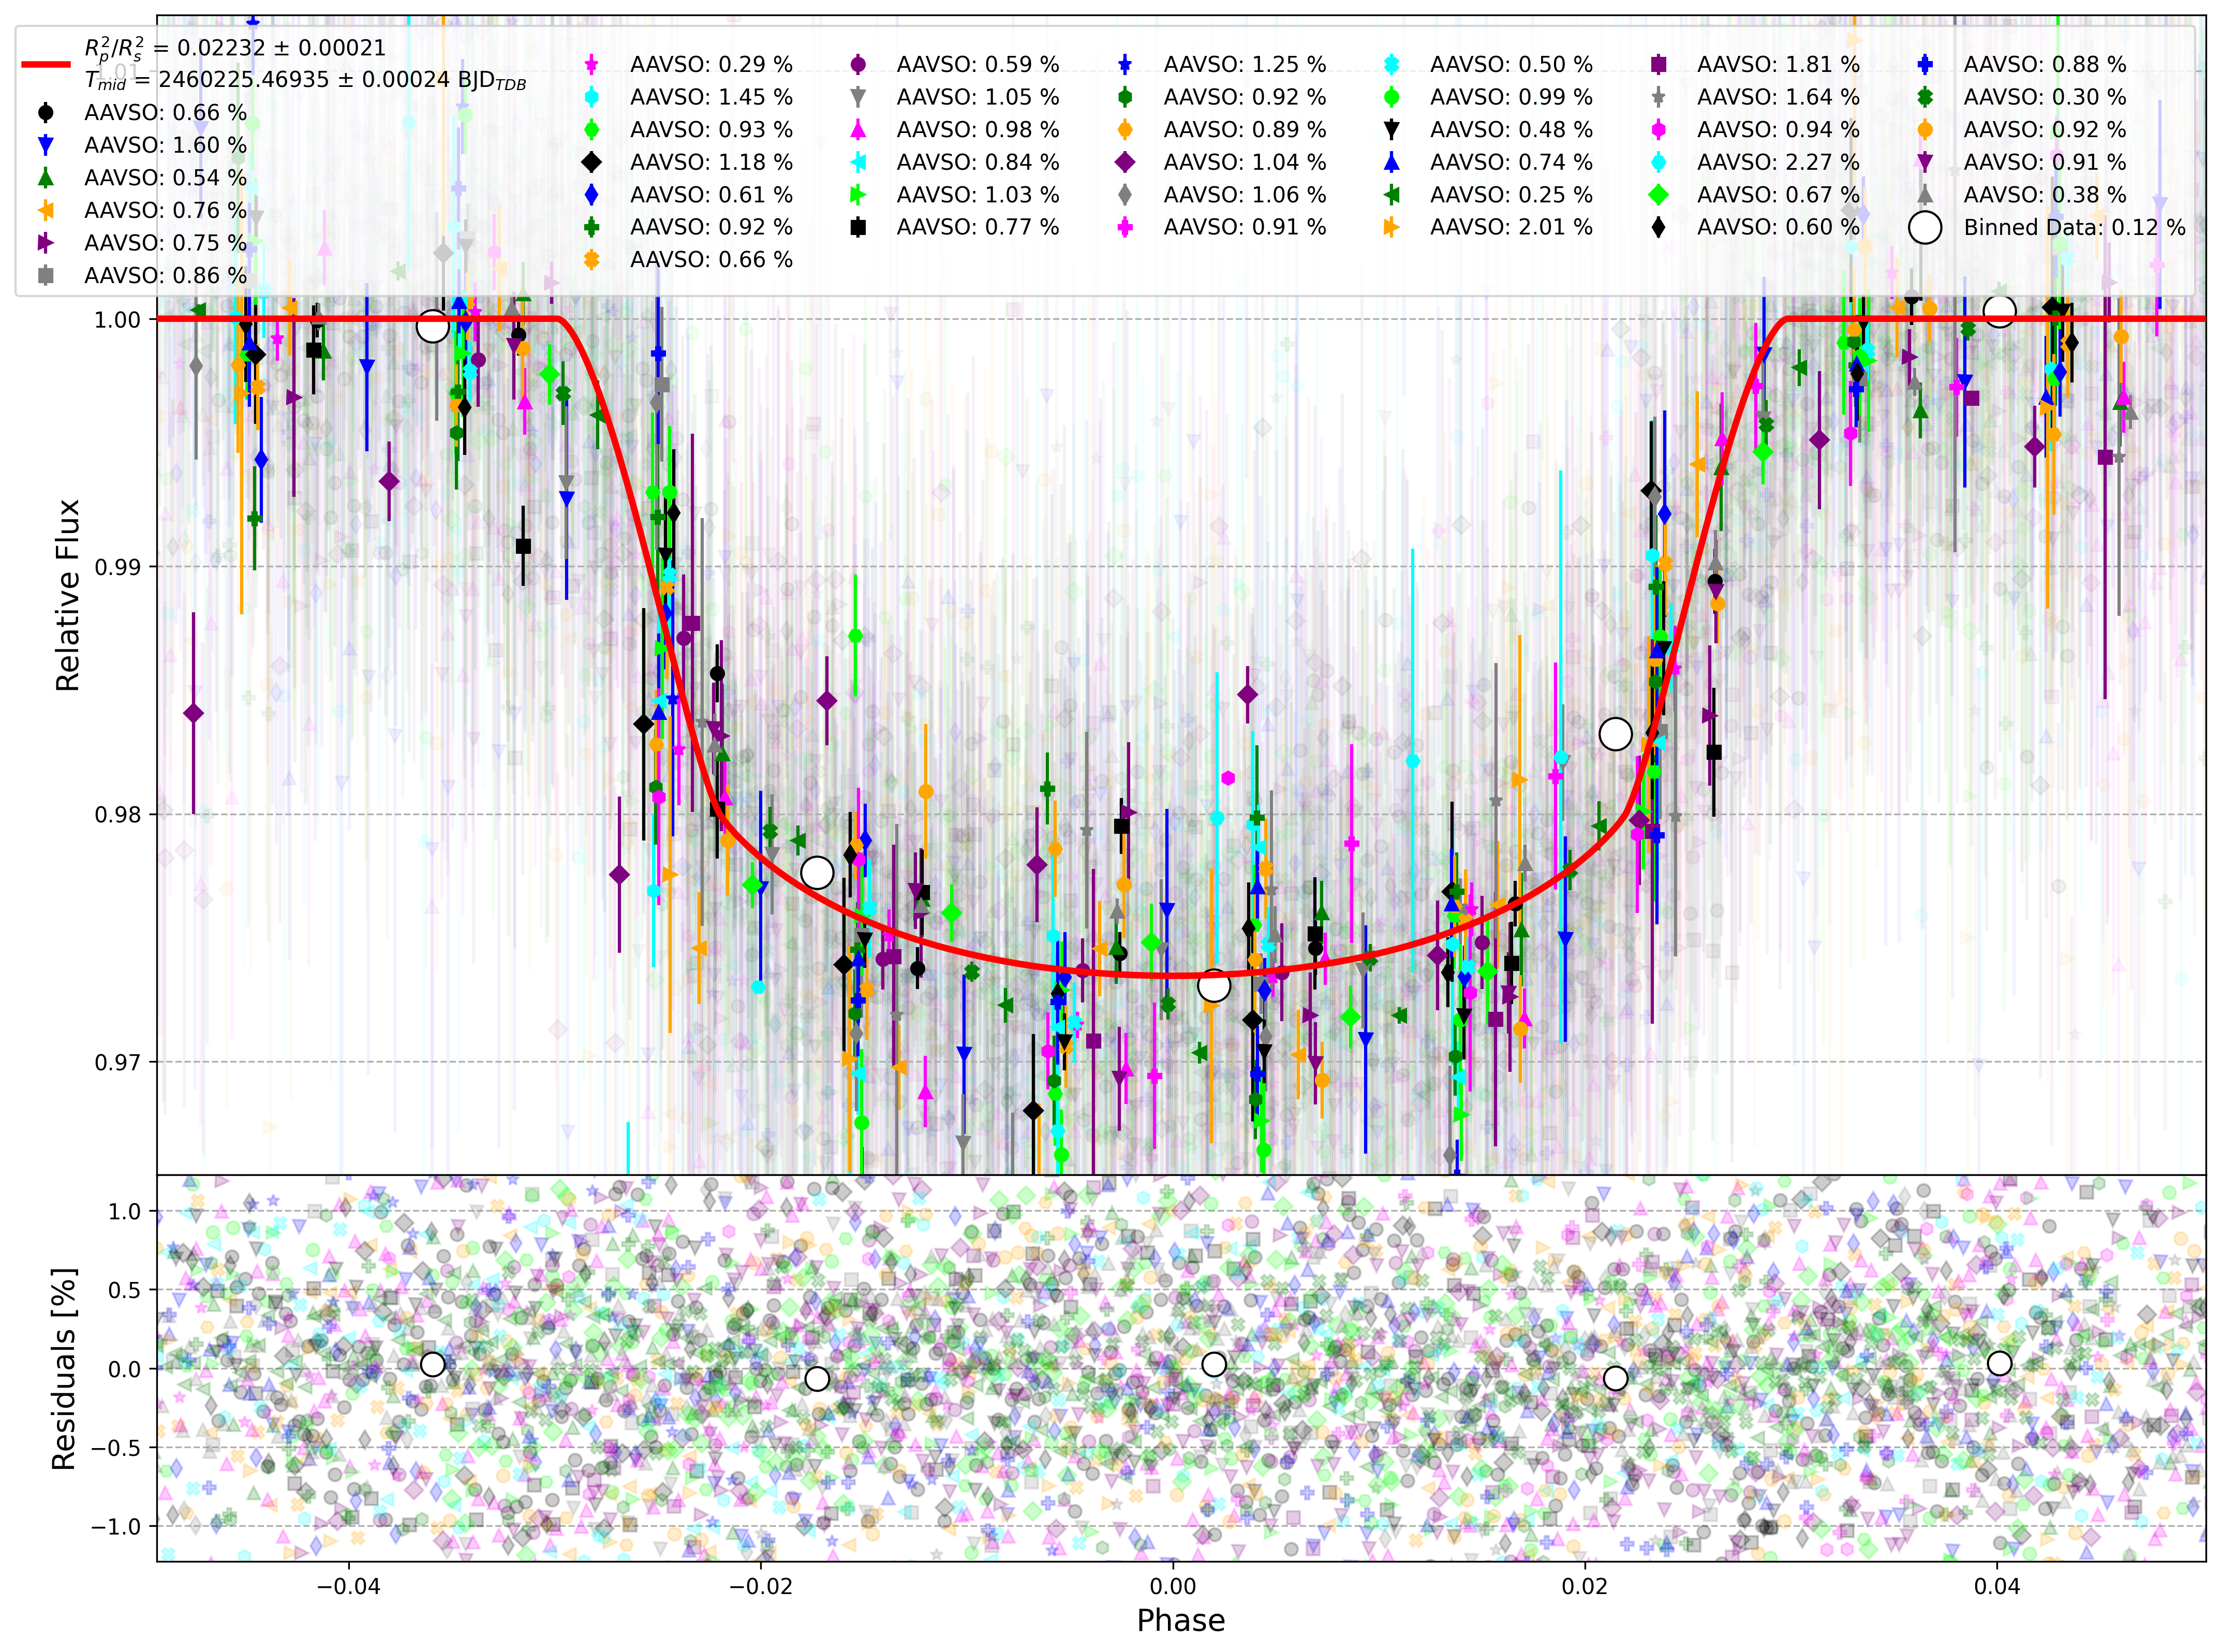The height and width of the screenshot is (1652, 2221).
Task: Select legend entry AAVSO: 0.25 %
Action: (x=1511, y=195)
